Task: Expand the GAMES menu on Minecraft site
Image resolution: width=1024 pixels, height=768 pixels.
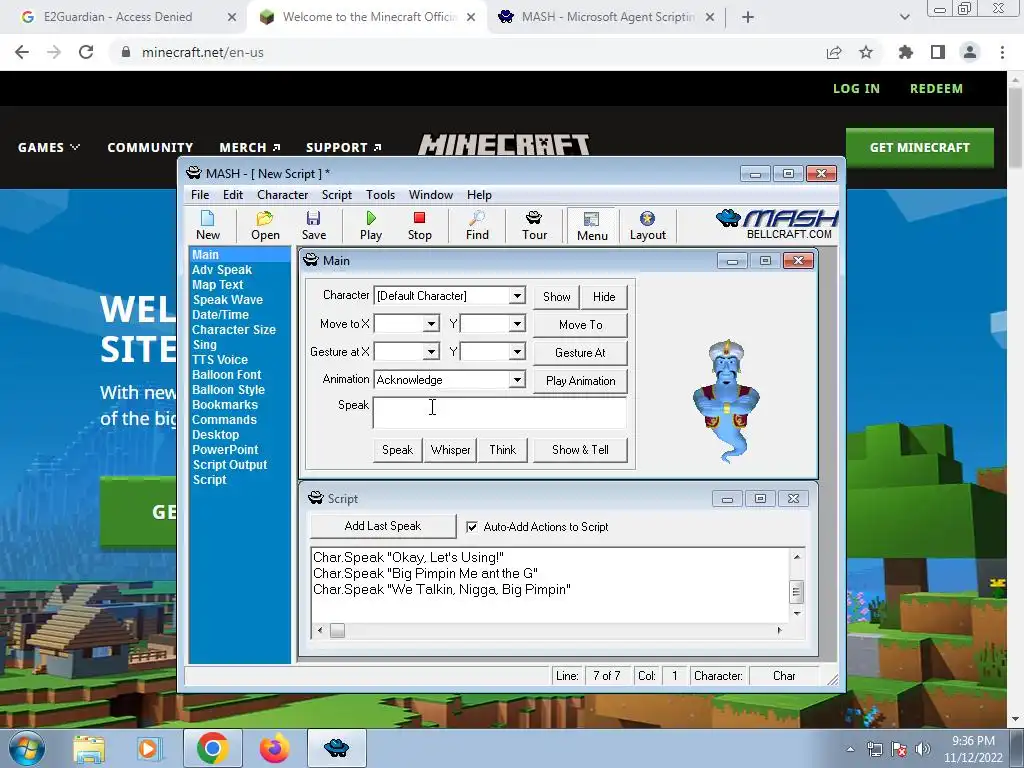Action: (48, 148)
